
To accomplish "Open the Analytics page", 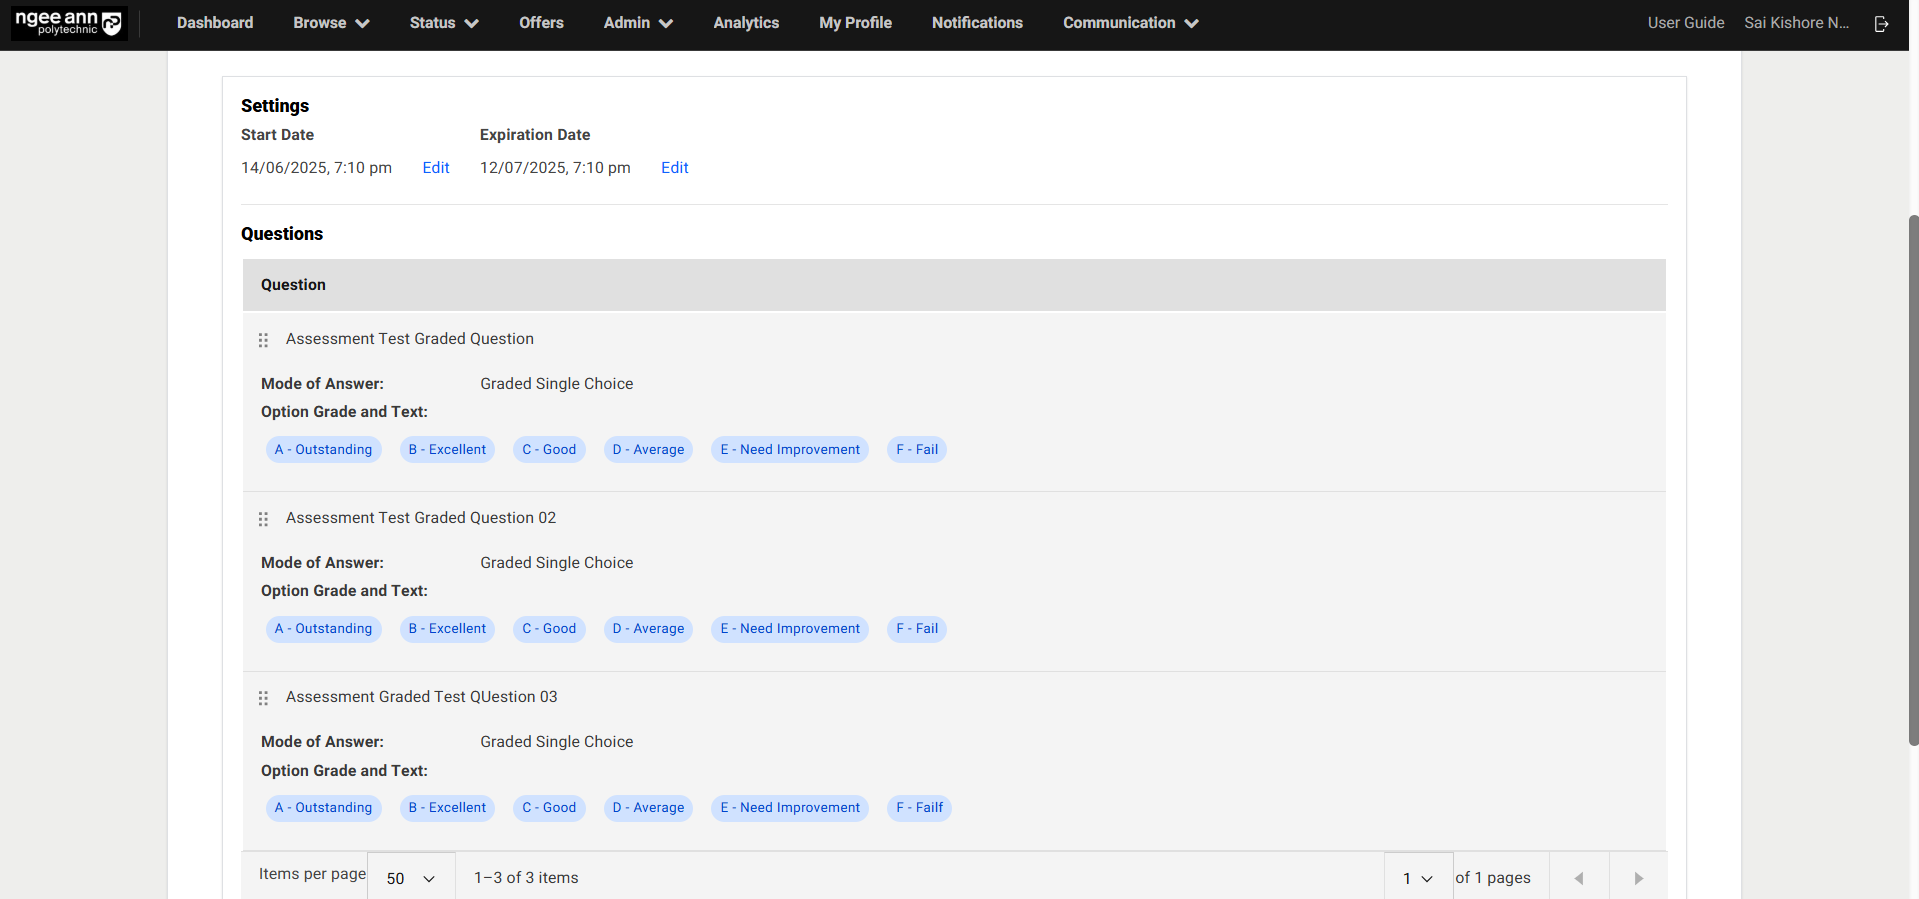I will click(746, 23).
